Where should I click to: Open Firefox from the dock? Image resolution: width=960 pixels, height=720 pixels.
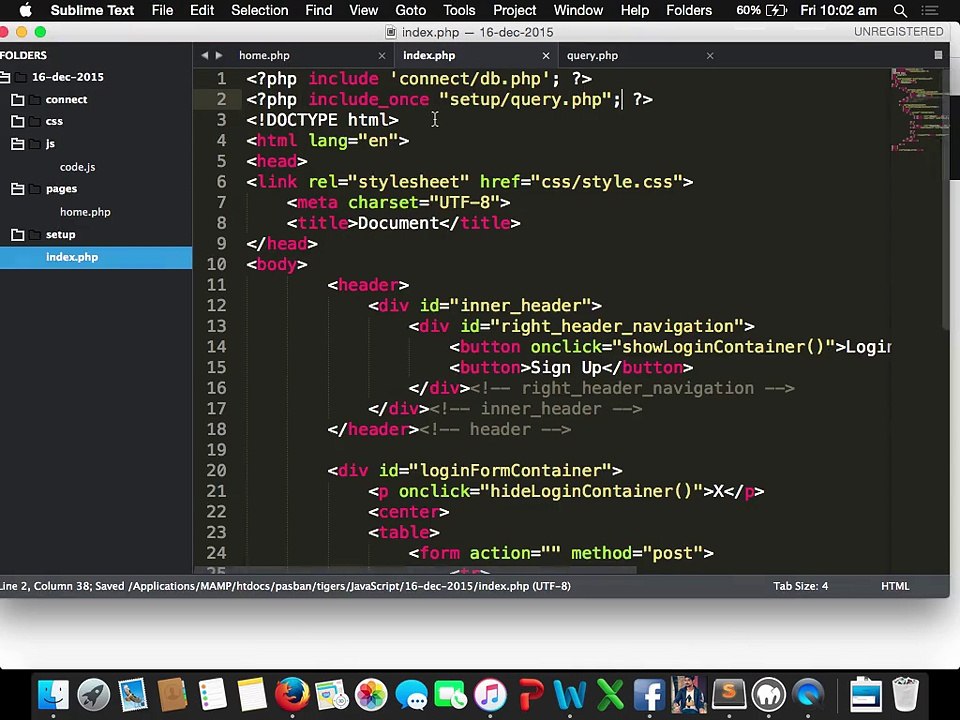click(x=292, y=694)
